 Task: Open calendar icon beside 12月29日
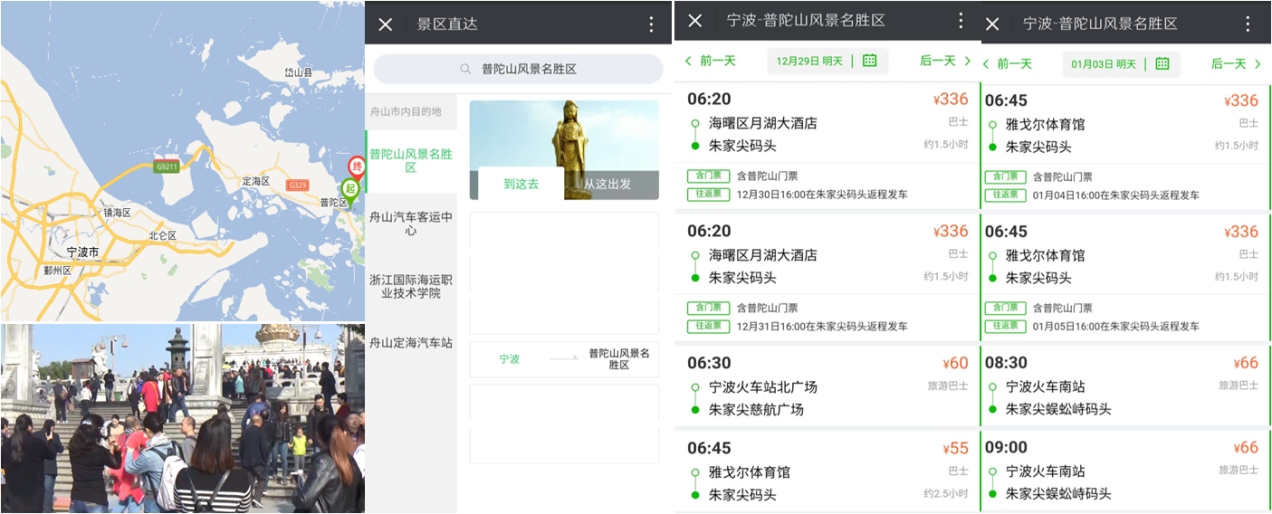pos(869,61)
